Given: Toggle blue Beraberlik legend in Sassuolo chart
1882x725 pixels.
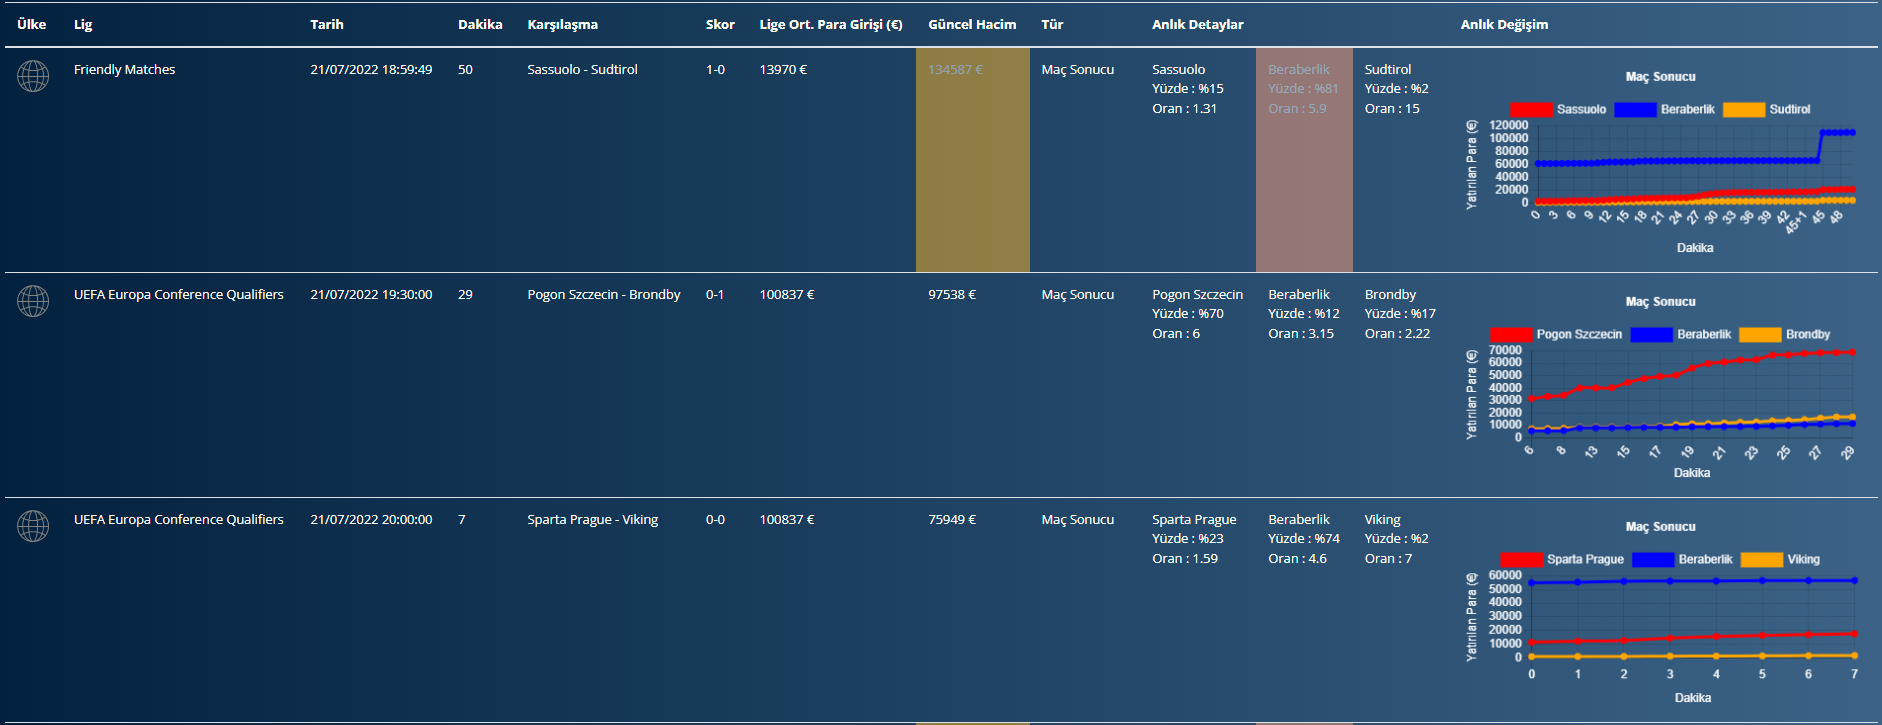Looking at the screenshot, I should click(x=1635, y=110).
